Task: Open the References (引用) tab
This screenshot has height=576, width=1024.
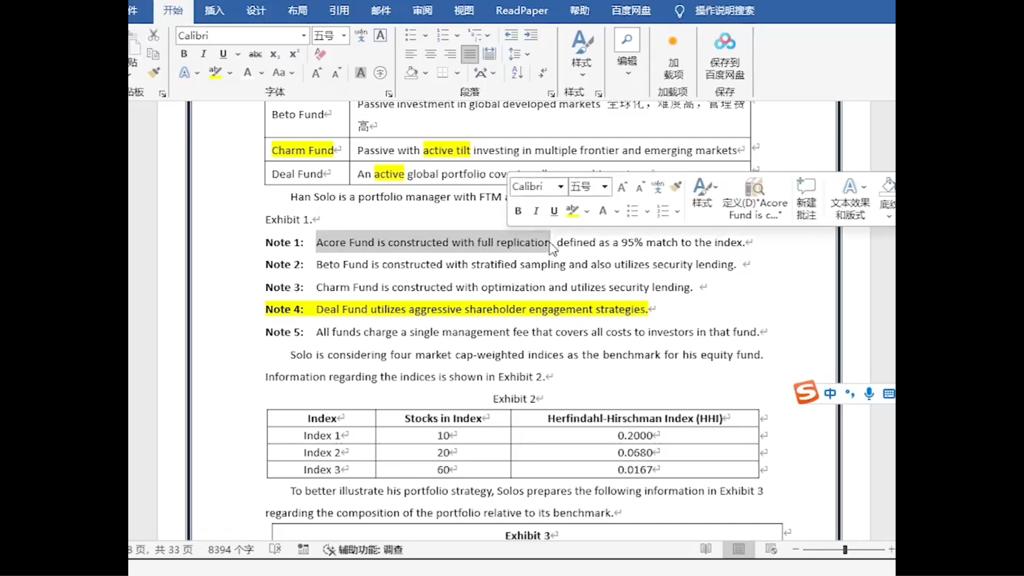Action: (x=339, y=10)
